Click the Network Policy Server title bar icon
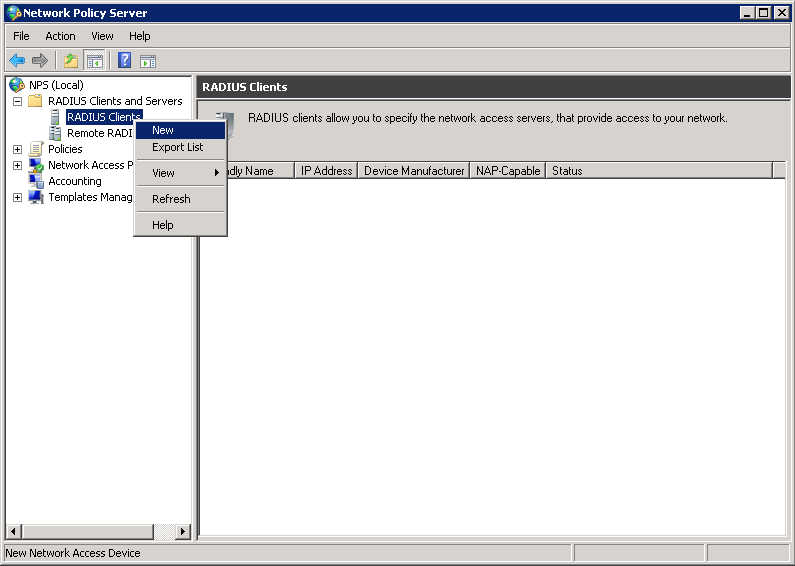 tap(14, 13)
